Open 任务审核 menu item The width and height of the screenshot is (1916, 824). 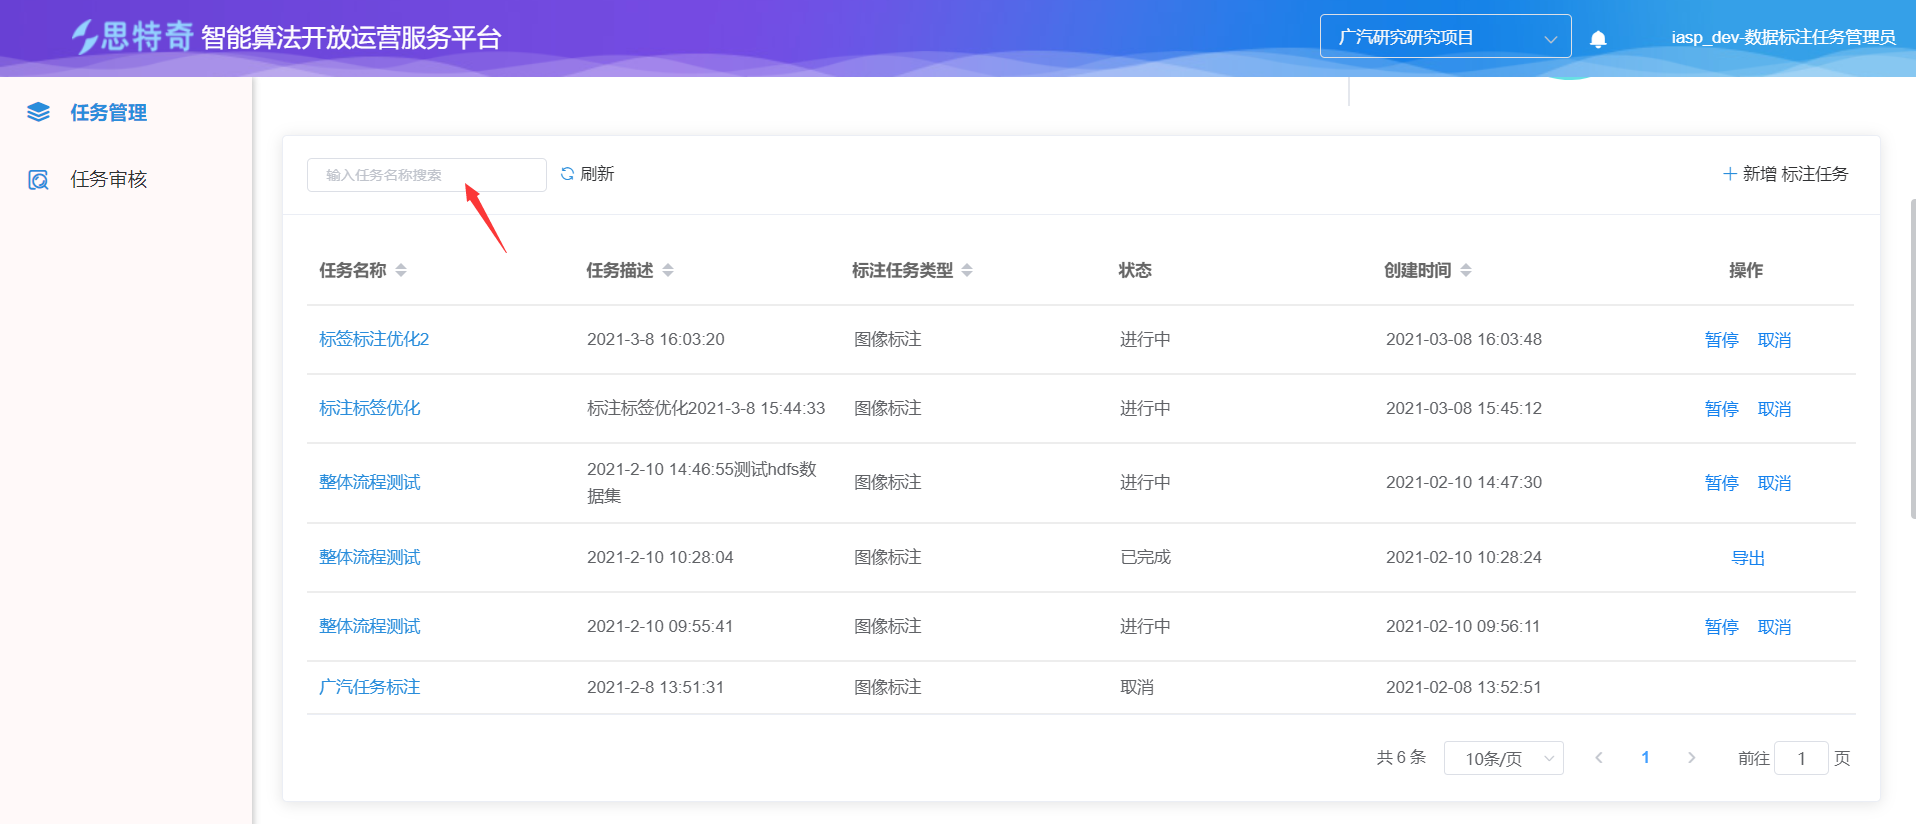tap(108, 180)
